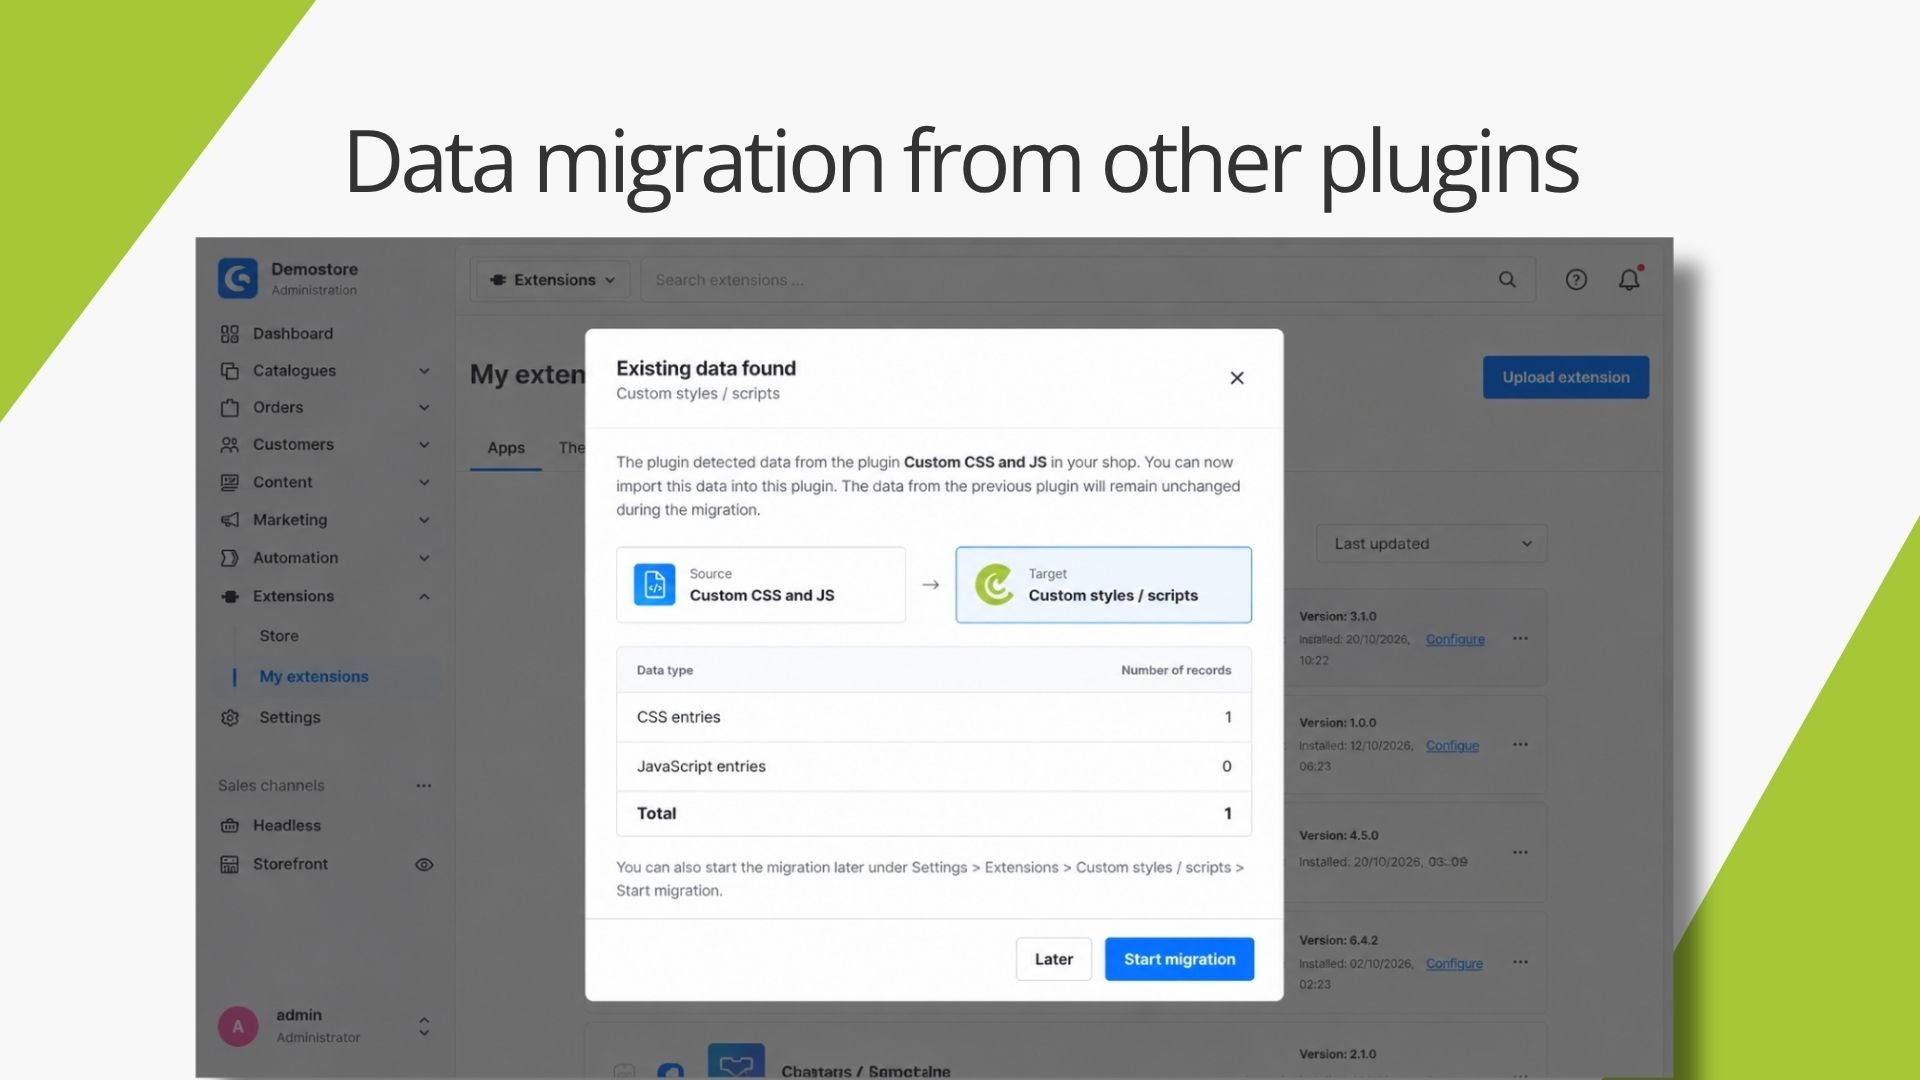The image size is (1920, 1080).
Task: Open Sales channels three-dot menu
Action: pyautogui.click(x=424, y=786)
